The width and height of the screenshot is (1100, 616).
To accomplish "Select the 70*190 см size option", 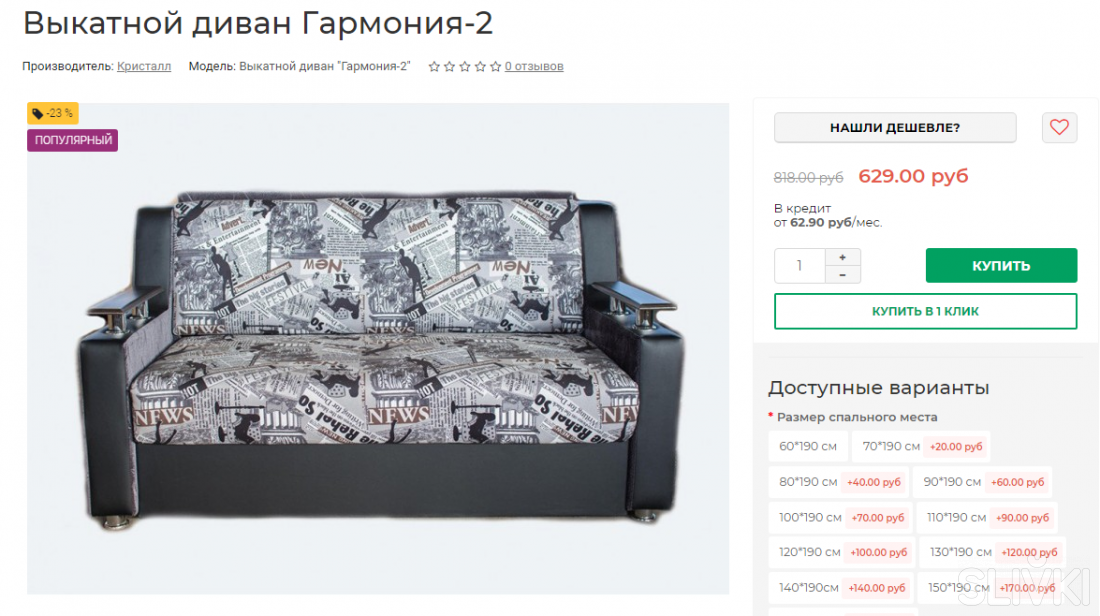I will [x=920, y=446].
